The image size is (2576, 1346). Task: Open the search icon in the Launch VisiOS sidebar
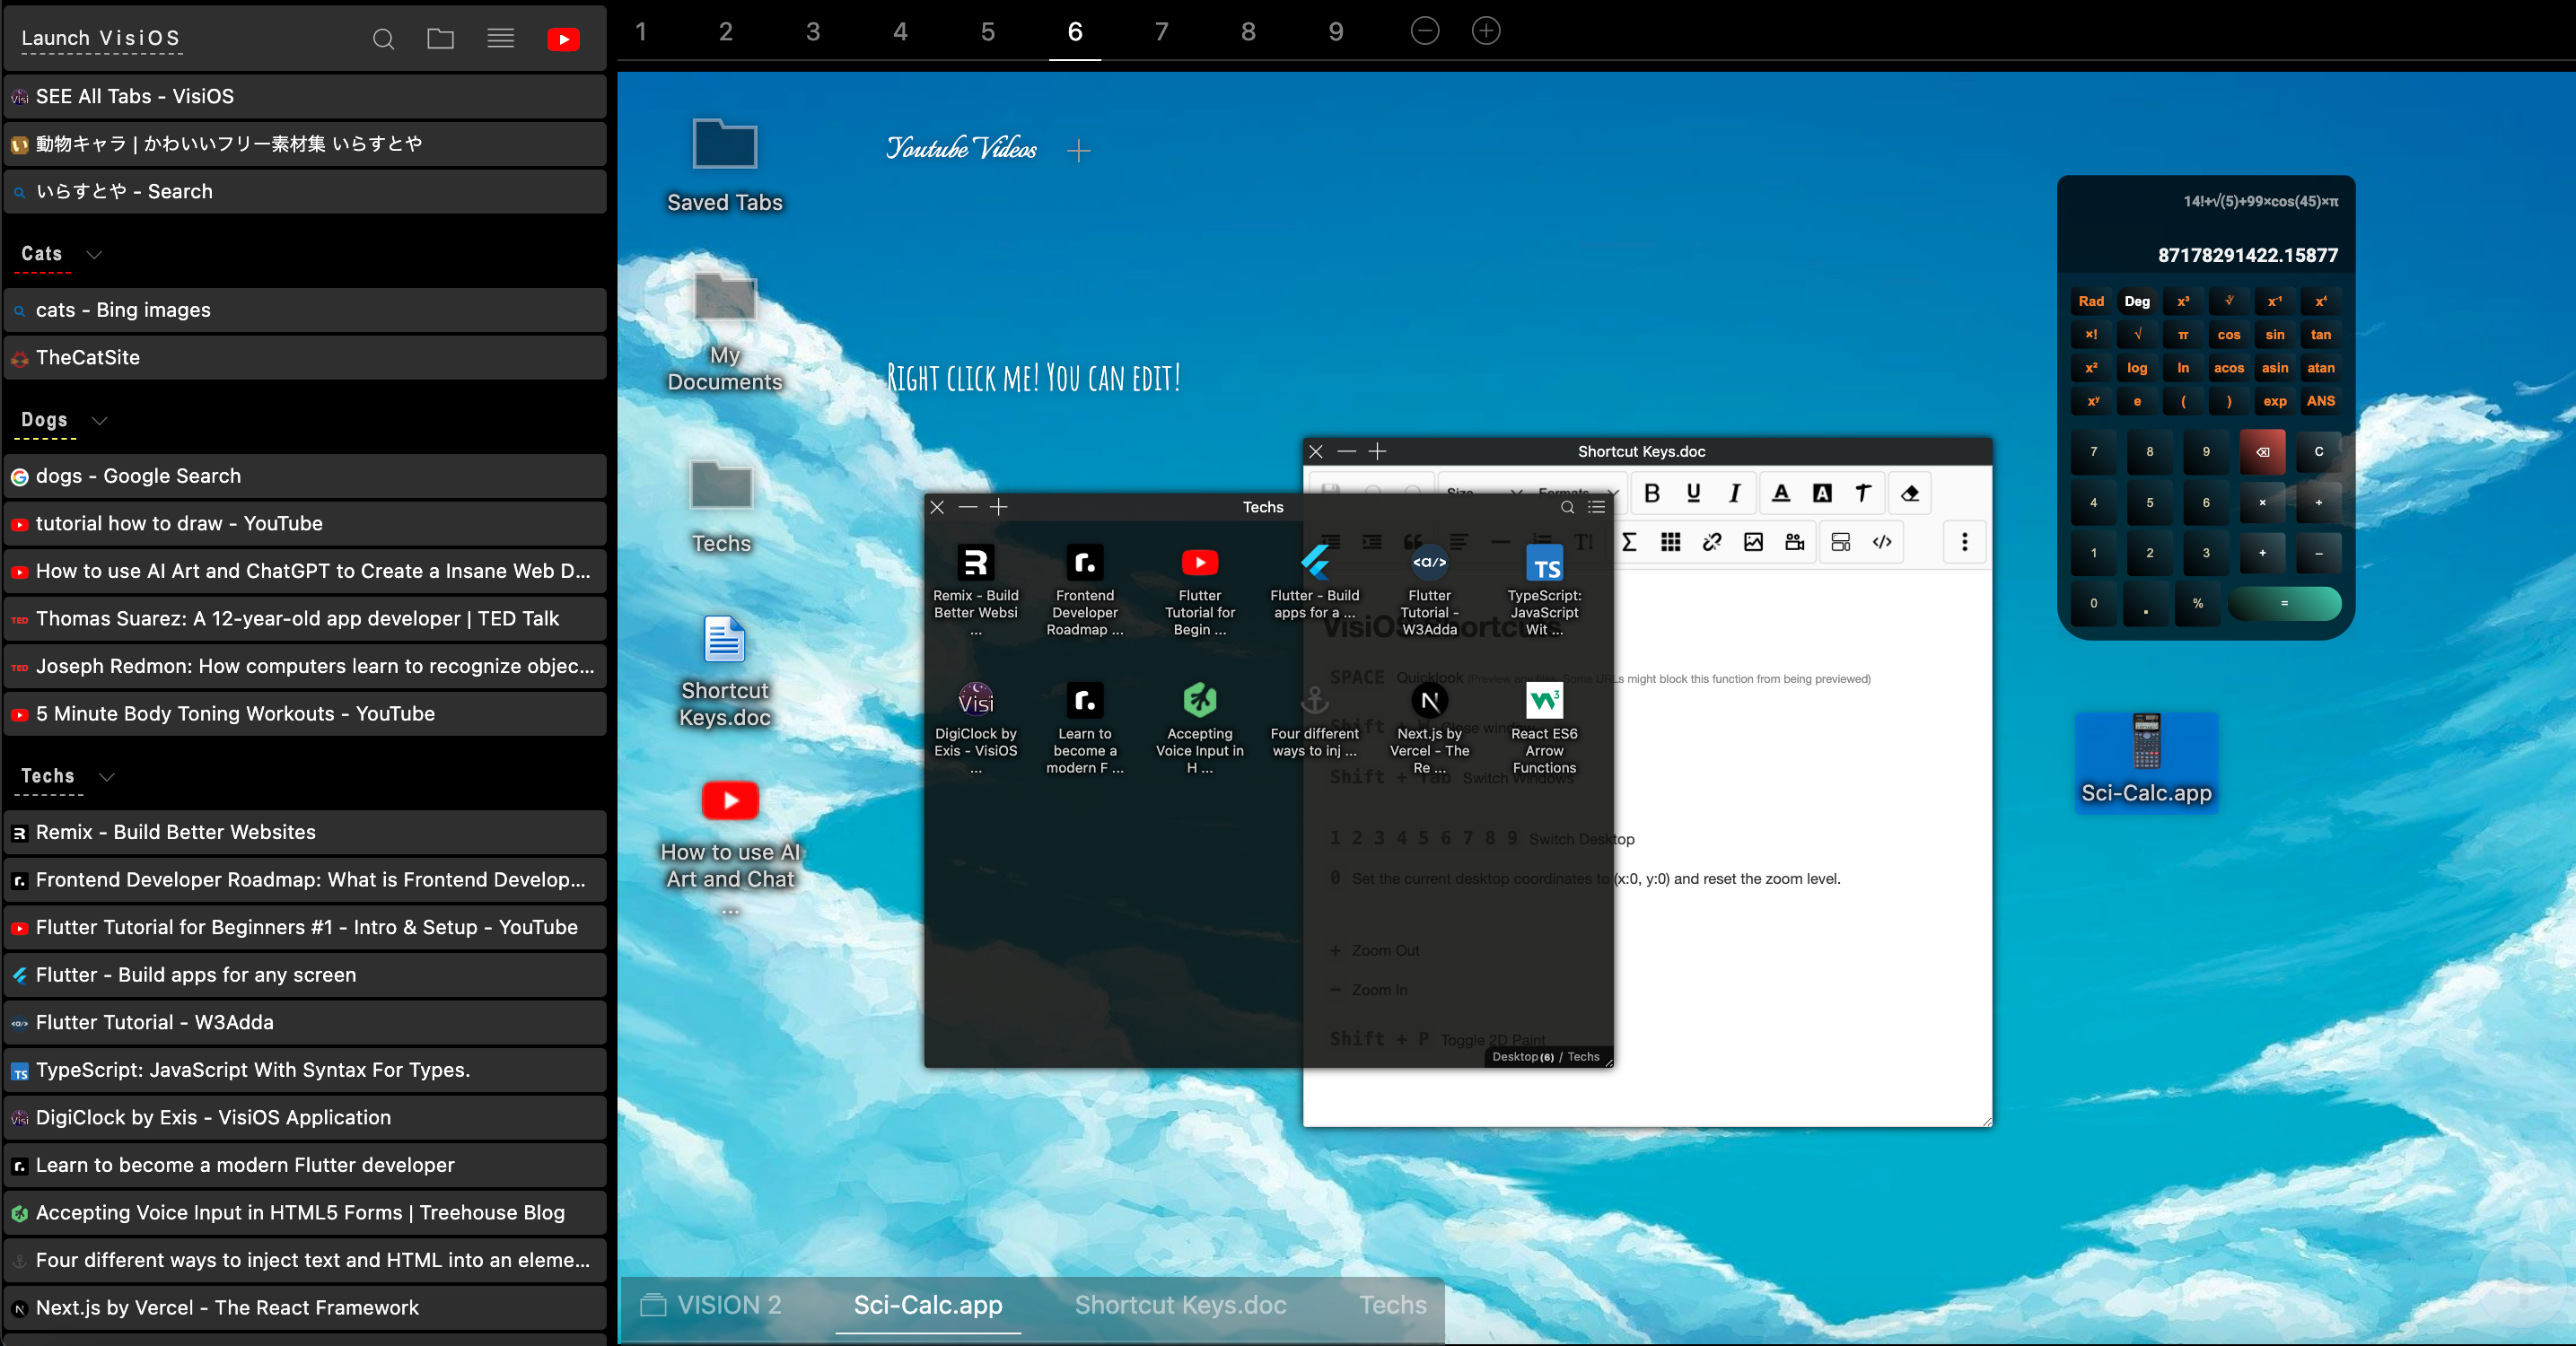[x=383, y=39]
